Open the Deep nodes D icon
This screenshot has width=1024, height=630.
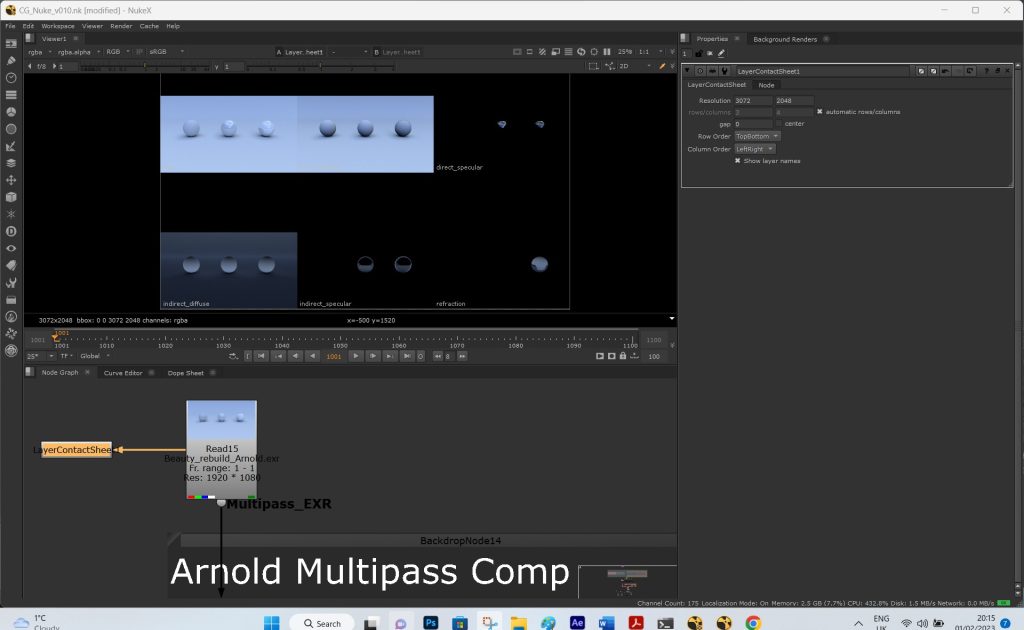coord(11,231)
